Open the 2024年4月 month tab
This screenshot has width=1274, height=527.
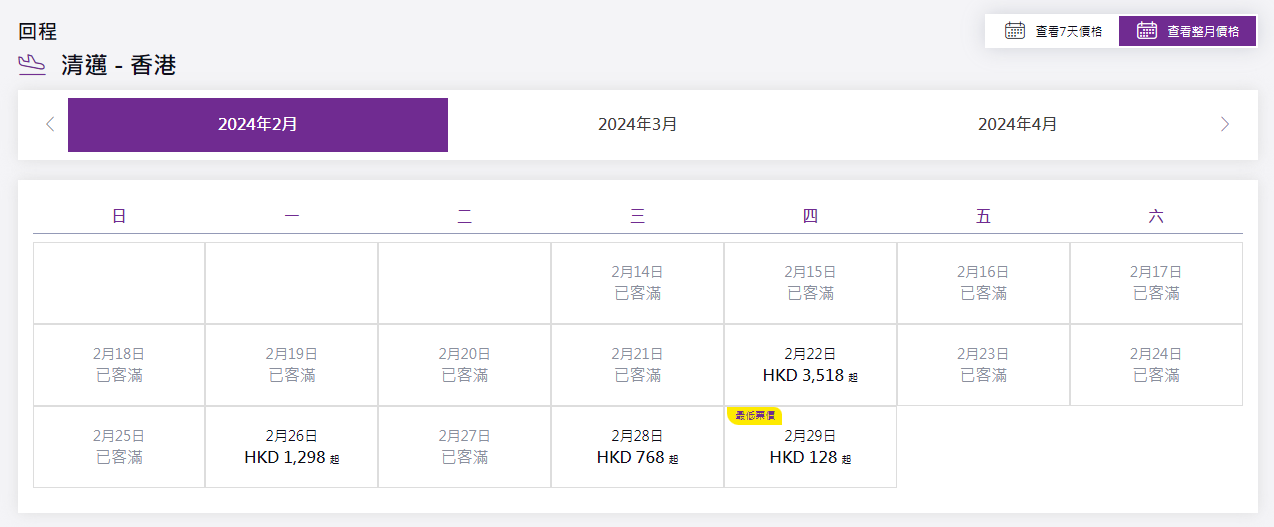point(1017,125)
